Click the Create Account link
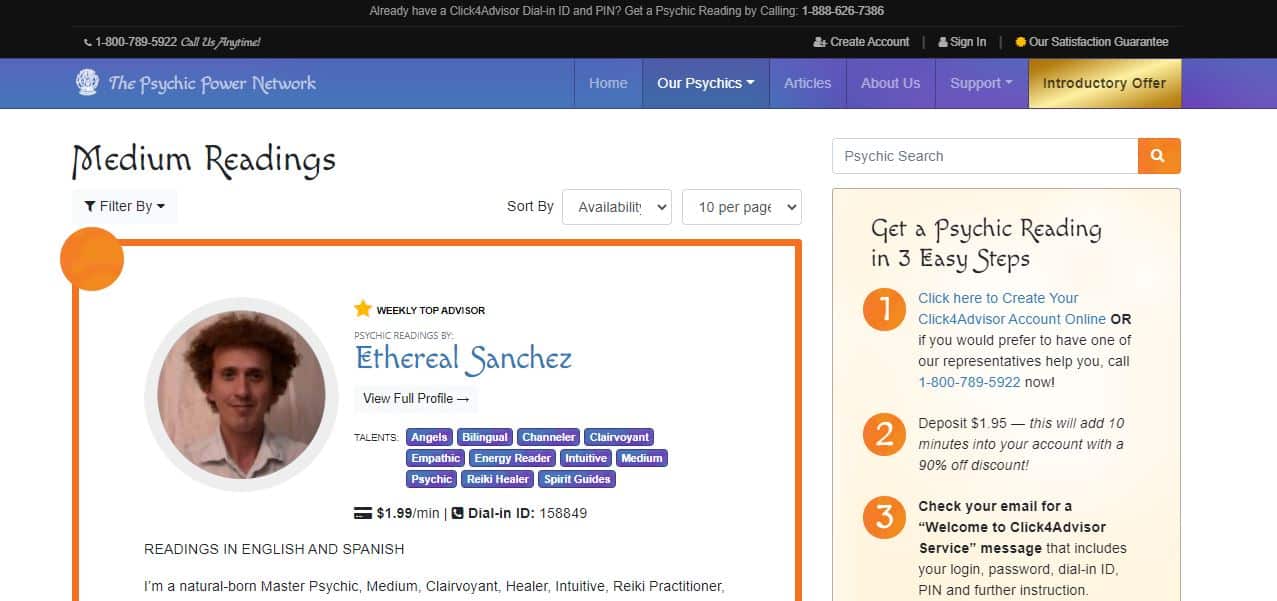Image resolution: width=1277 pixels, height=601 pixels. tap(870, 42)
